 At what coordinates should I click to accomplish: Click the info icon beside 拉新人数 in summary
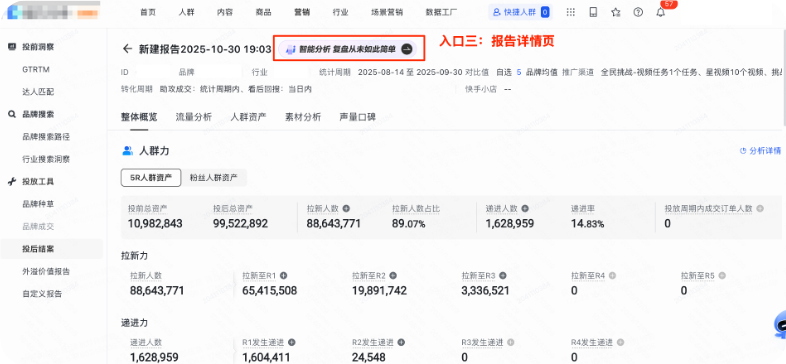346,209
